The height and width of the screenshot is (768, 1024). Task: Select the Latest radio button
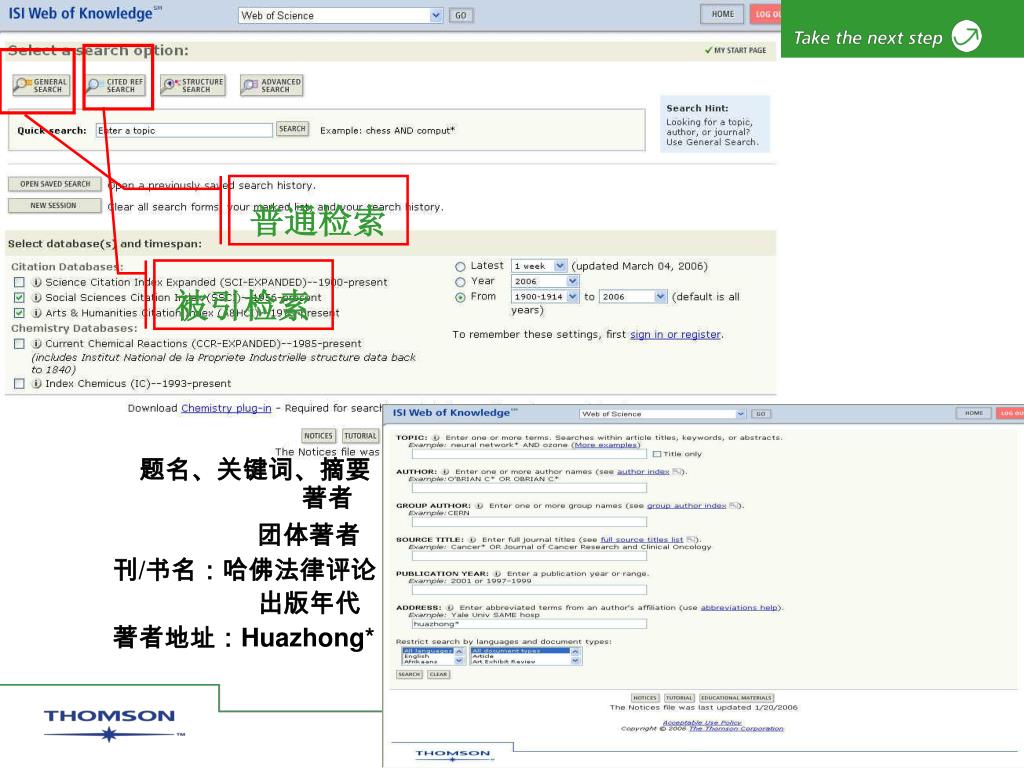click(x=460, y=266)
